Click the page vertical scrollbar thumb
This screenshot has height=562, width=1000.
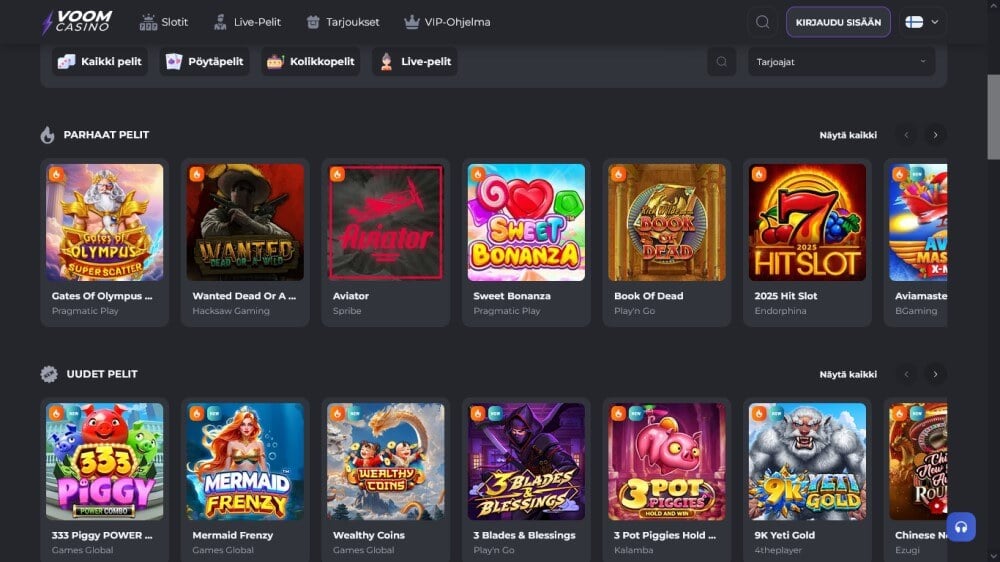[994, 117]
